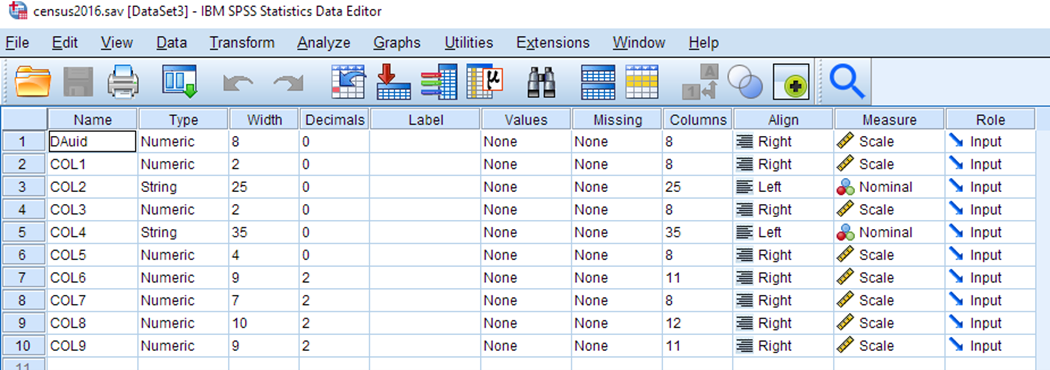Open the Variables info icon

tap(439, 82)
